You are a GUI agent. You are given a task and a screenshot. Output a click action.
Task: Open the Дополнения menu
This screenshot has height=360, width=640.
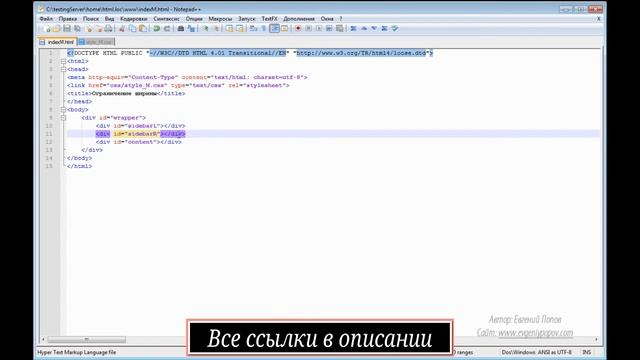tap(299, 19)
